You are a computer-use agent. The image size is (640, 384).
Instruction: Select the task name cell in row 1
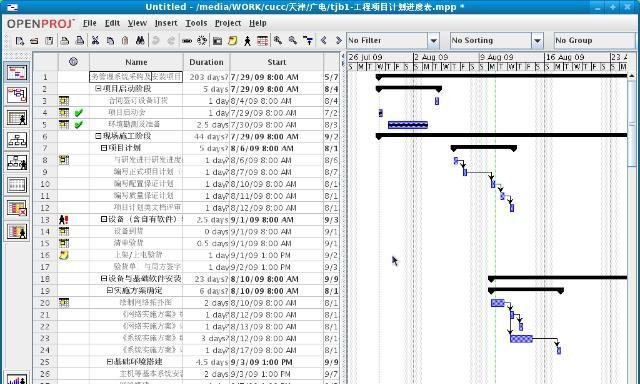tap(136, 77)
